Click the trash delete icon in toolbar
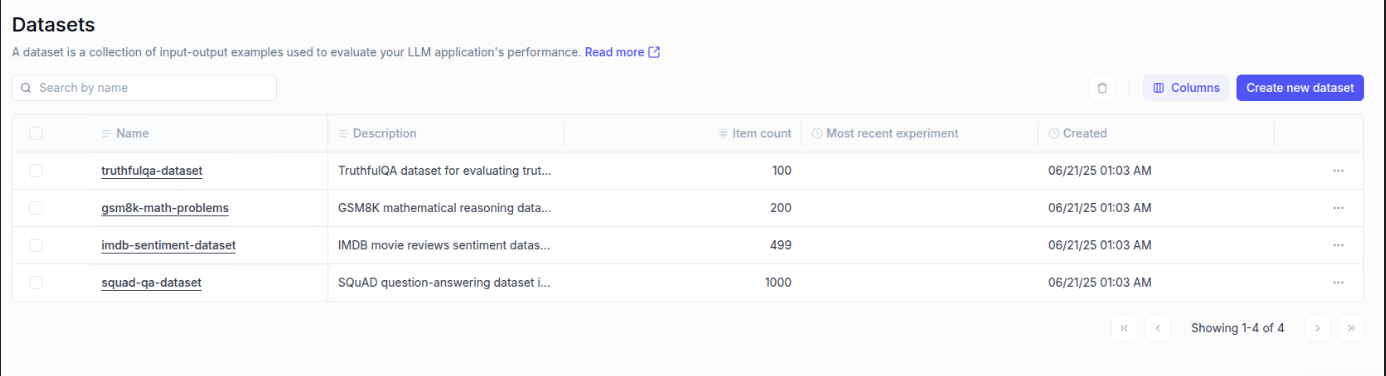 pyautogui.click(x=1102, y=88)
